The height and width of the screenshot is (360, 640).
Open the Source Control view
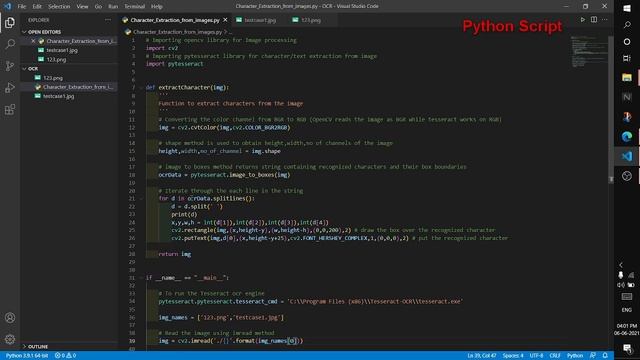10,66
